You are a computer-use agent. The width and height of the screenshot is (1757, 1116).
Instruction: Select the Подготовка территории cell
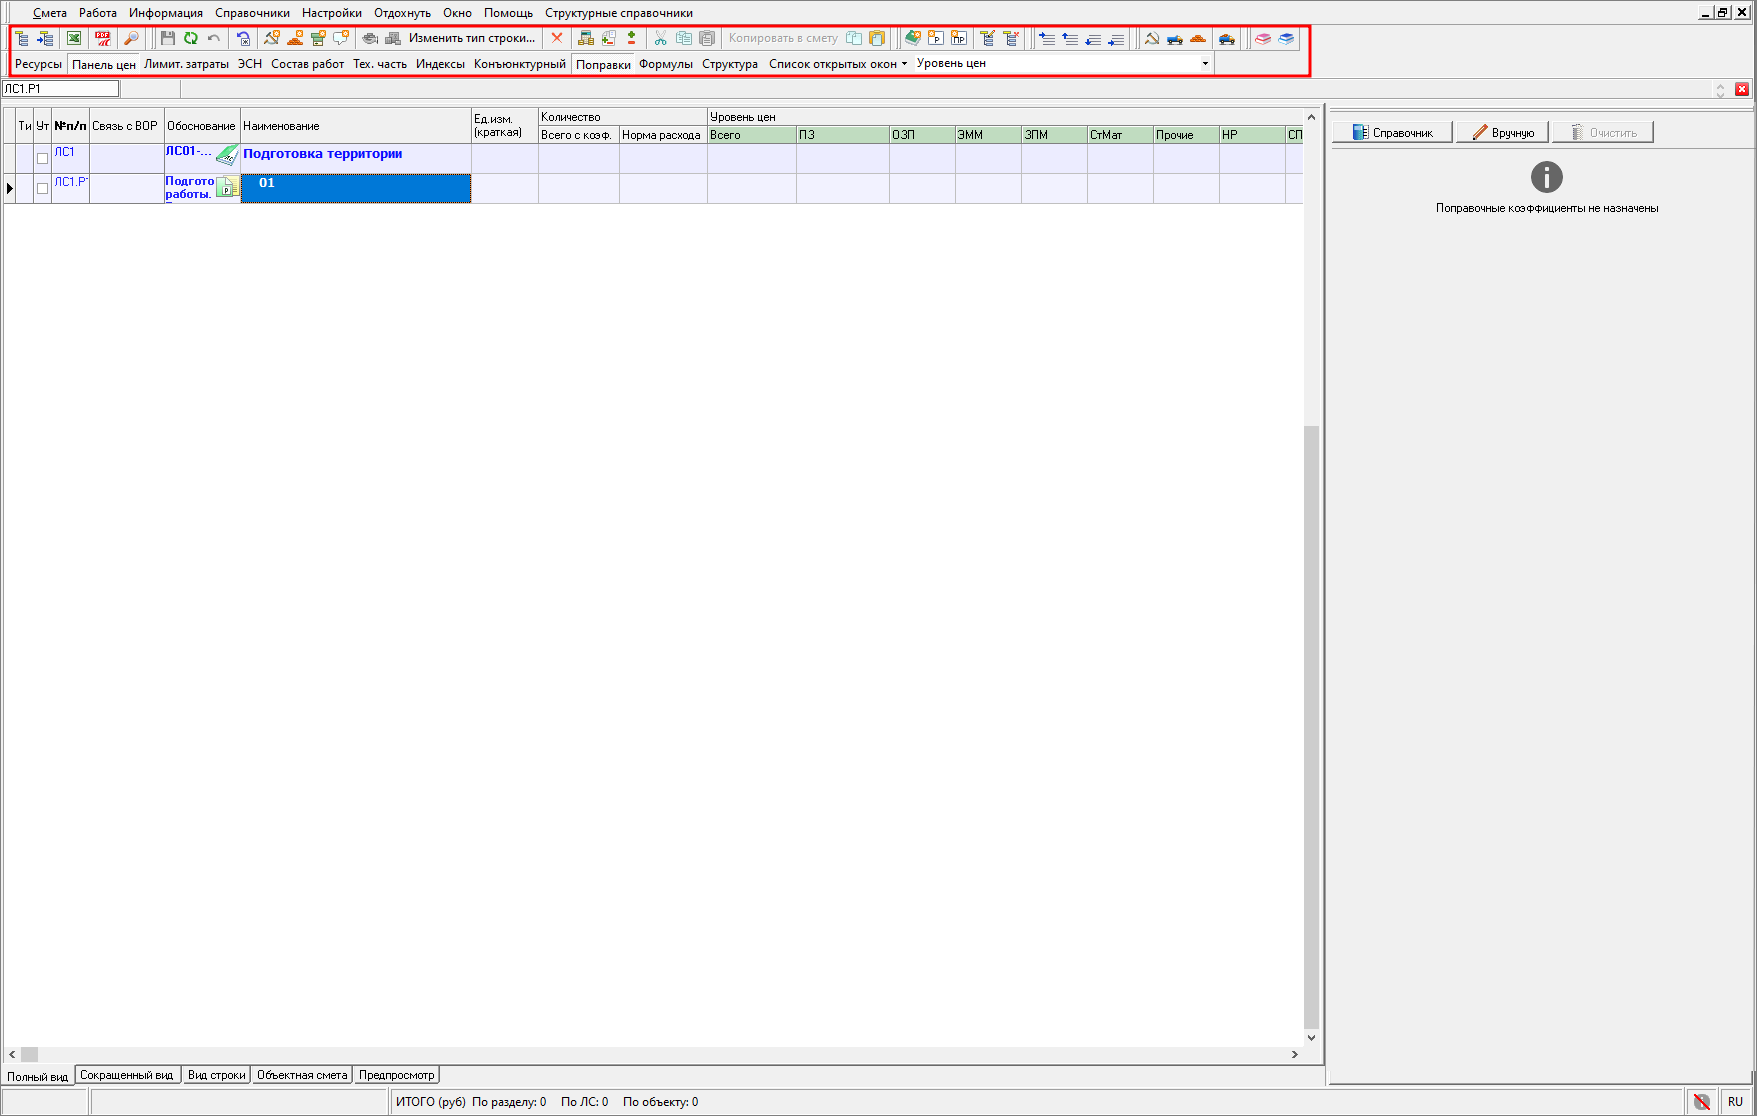pyautogui.click(x=355, y=158)
